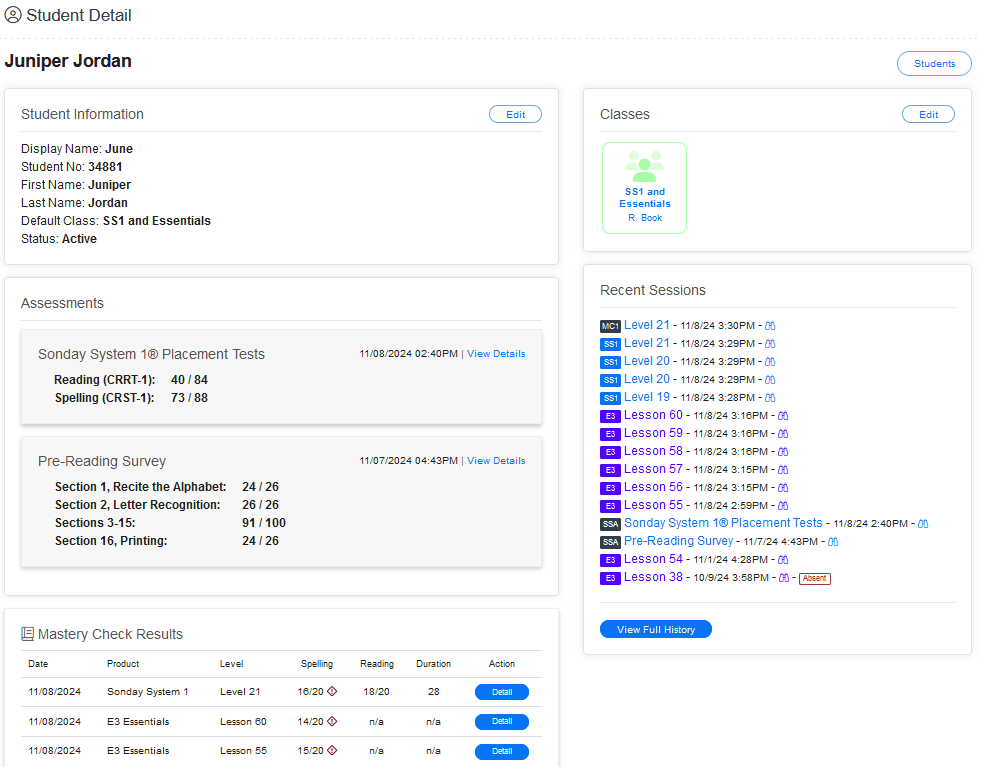Screen dimensions: 981x767
Task: Open View Full History
Action: [x=655, y=630]
